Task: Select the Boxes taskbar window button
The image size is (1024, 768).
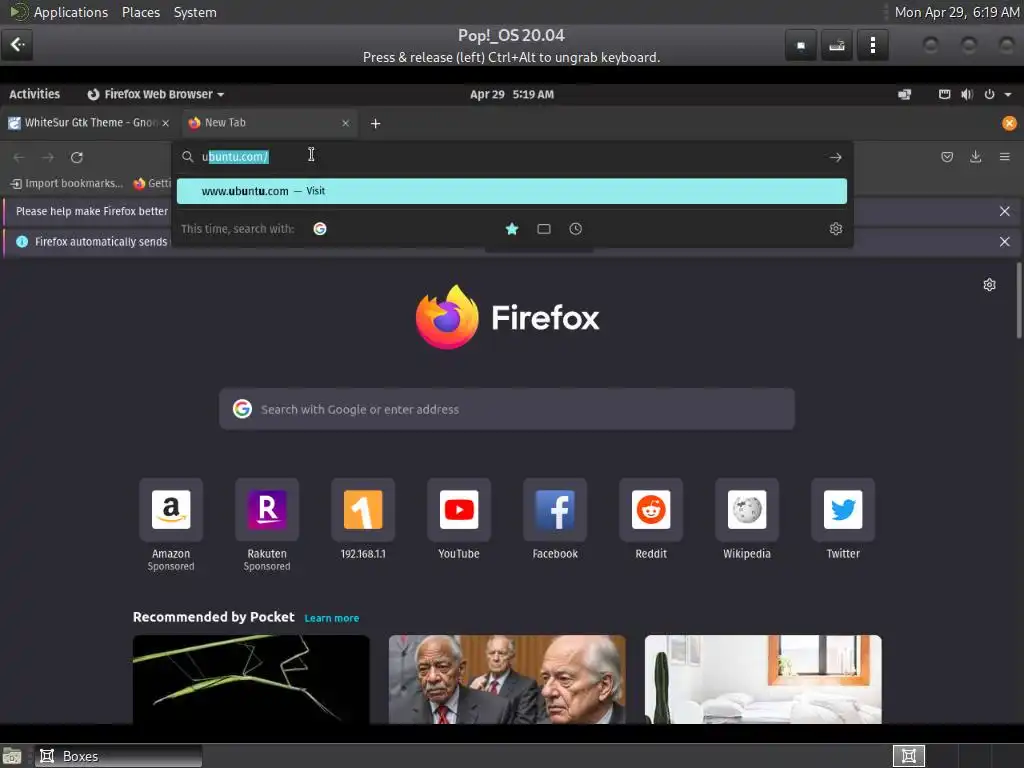Action: pos(118,756)
